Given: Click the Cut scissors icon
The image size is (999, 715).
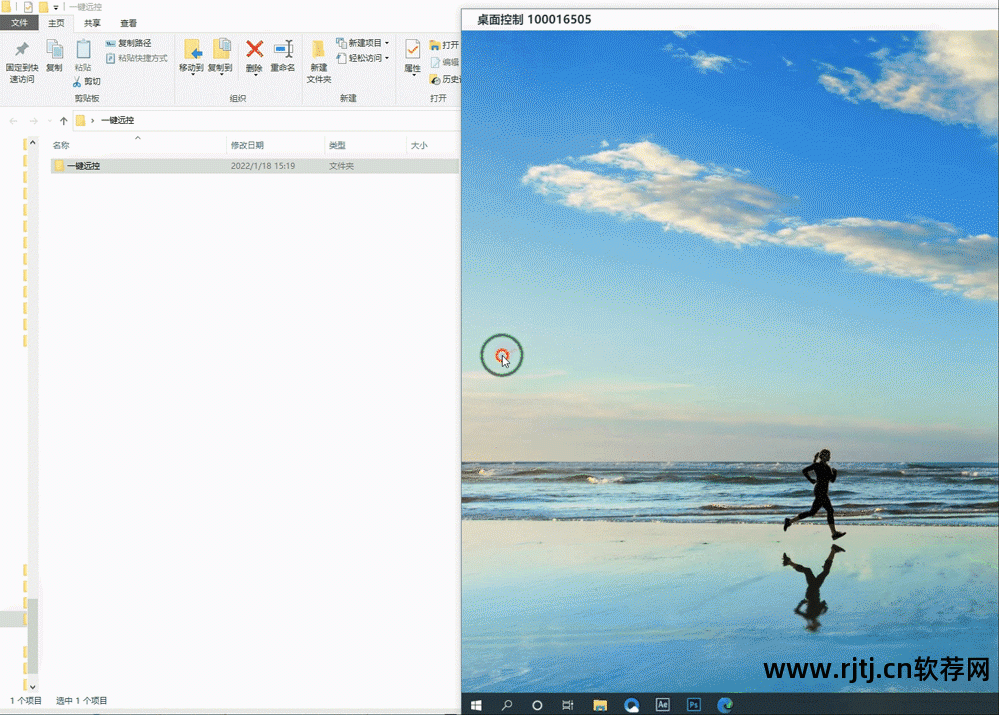Looking at the screenshot, I should click(77, 81).
